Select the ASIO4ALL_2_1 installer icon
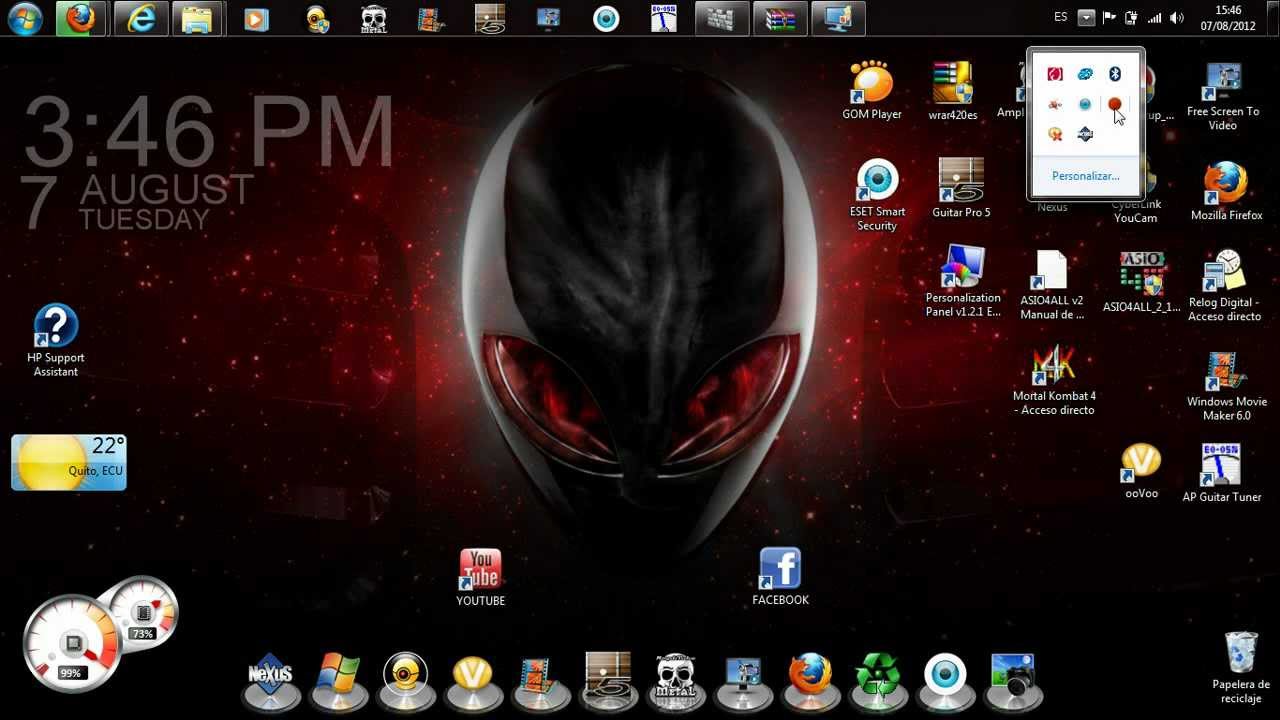 1141,282
